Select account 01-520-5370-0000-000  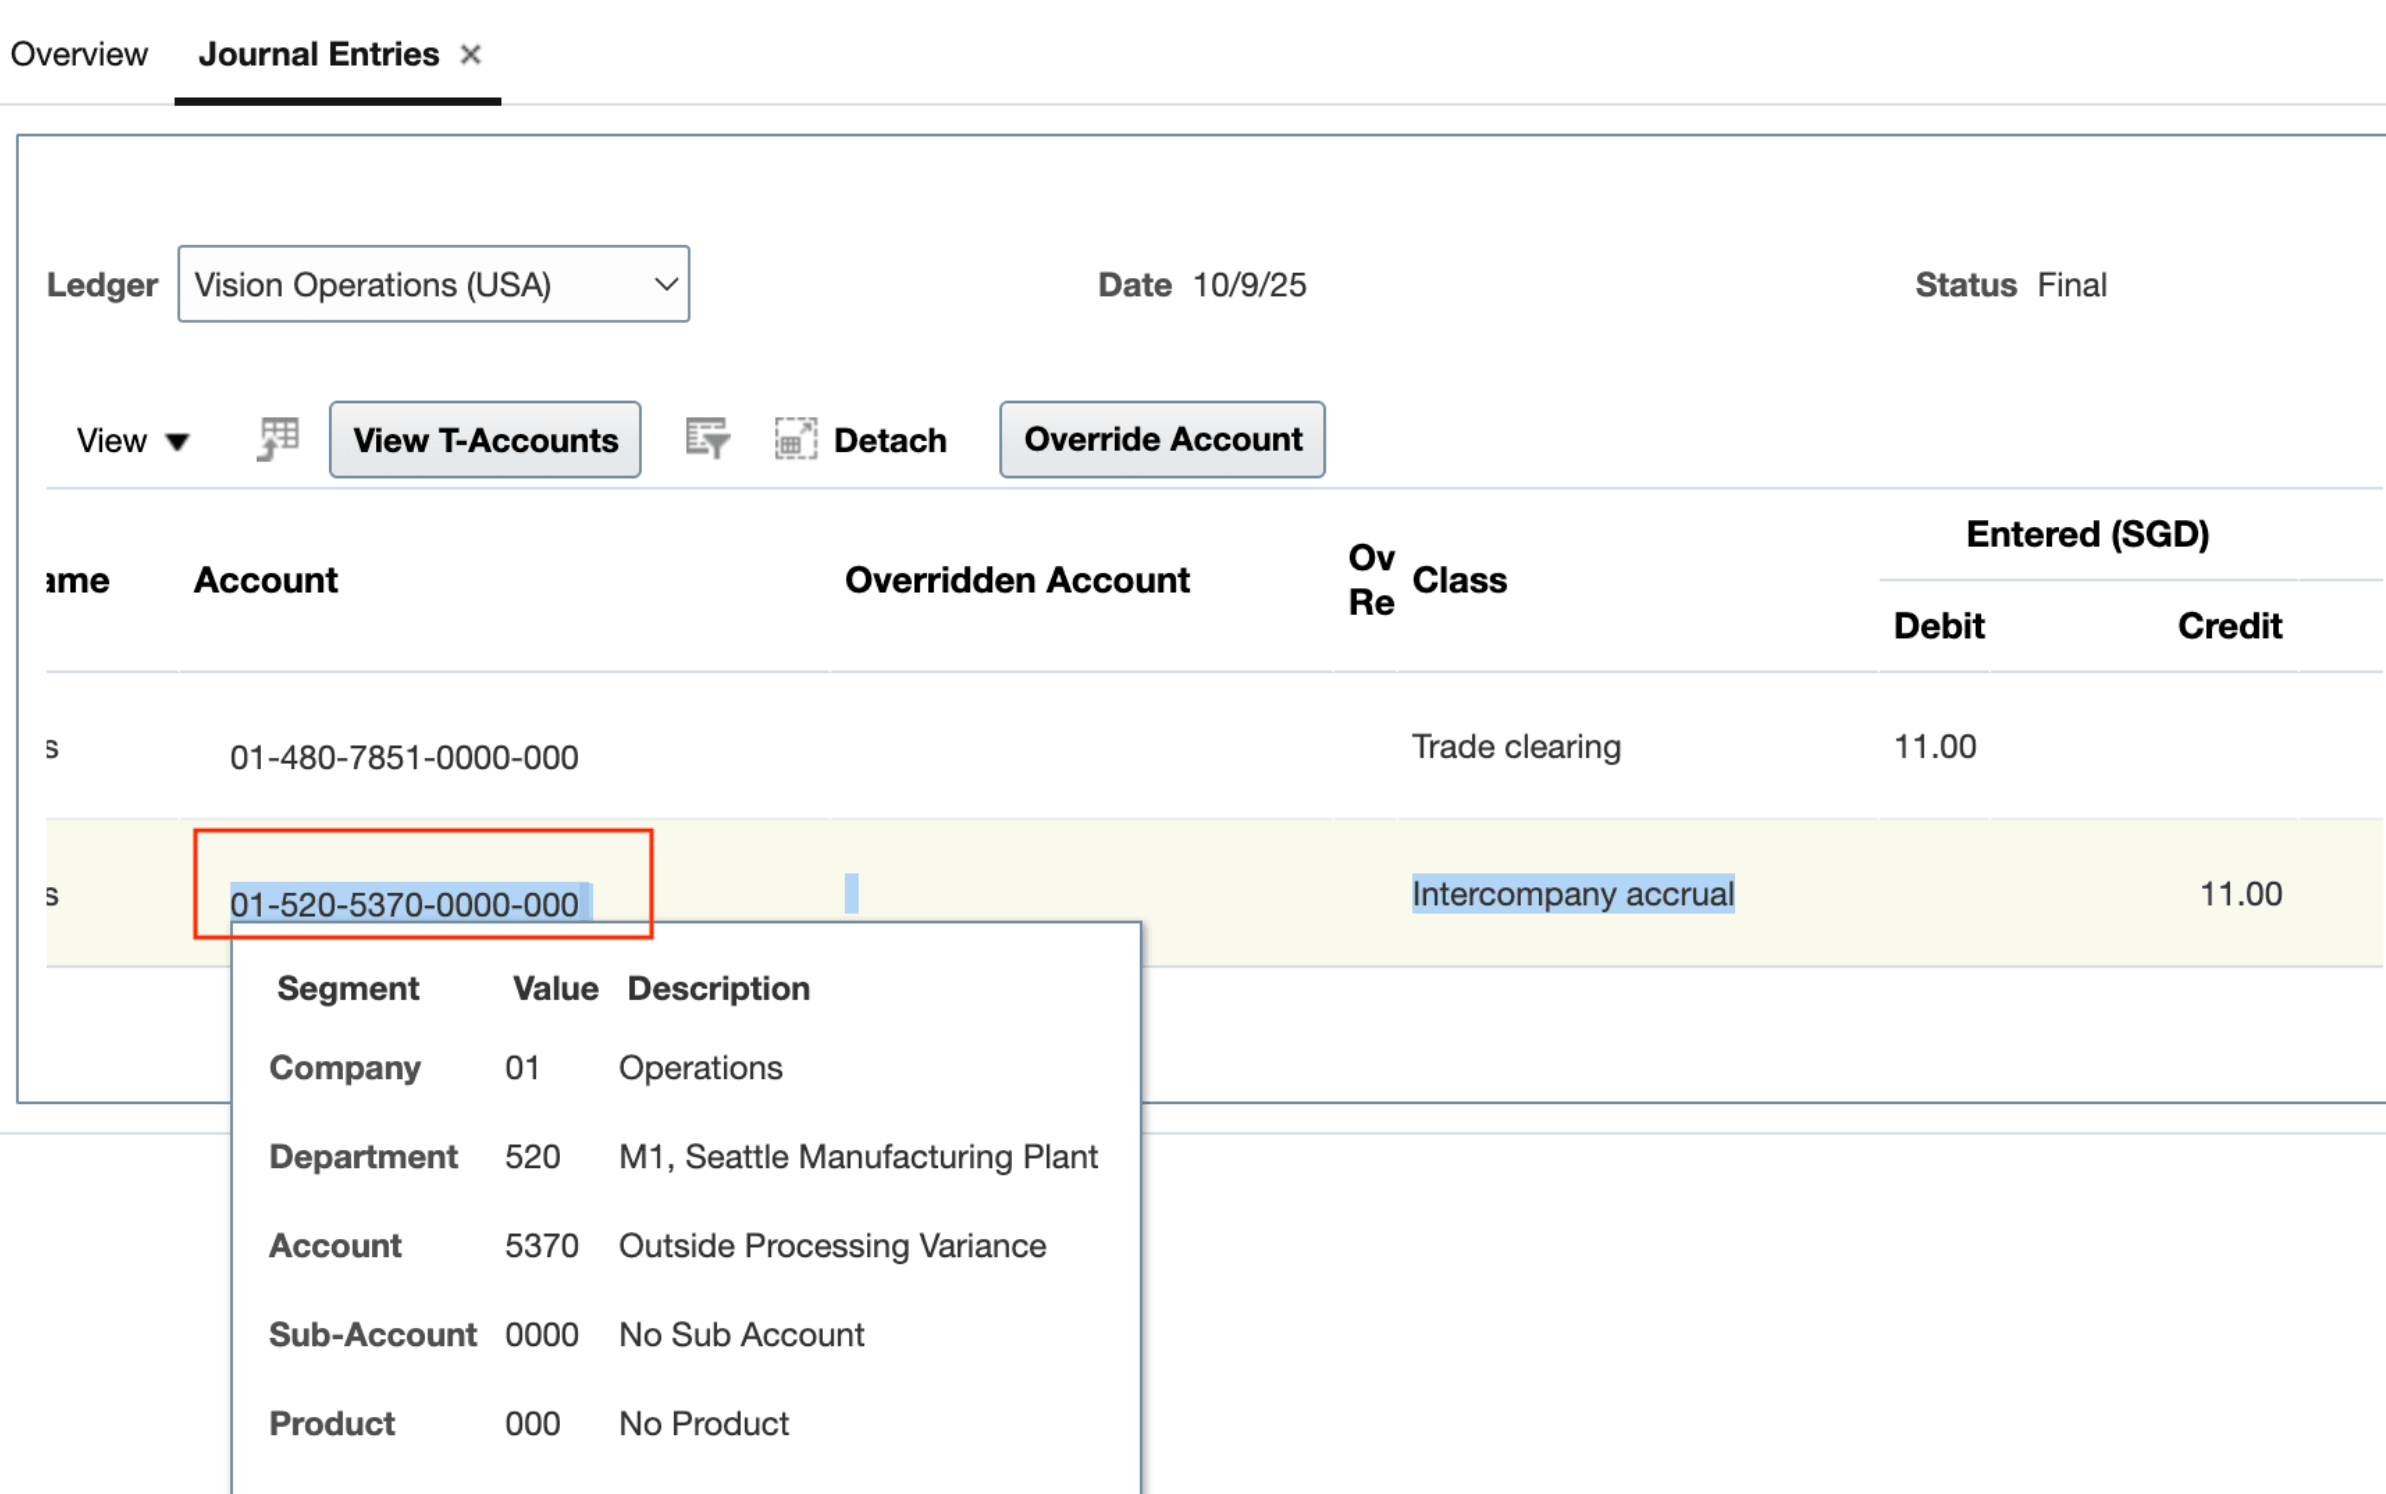(405, 904)
